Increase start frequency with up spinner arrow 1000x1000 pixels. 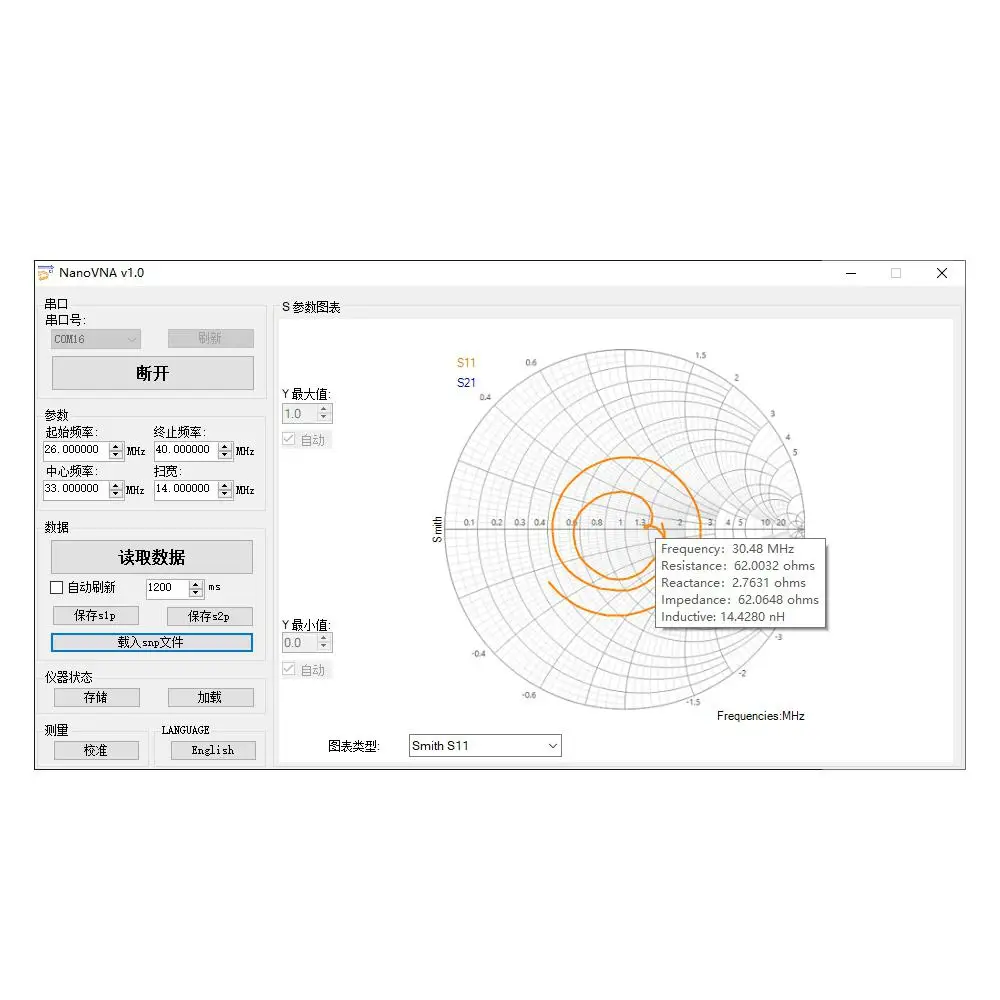tap(115, 446)
